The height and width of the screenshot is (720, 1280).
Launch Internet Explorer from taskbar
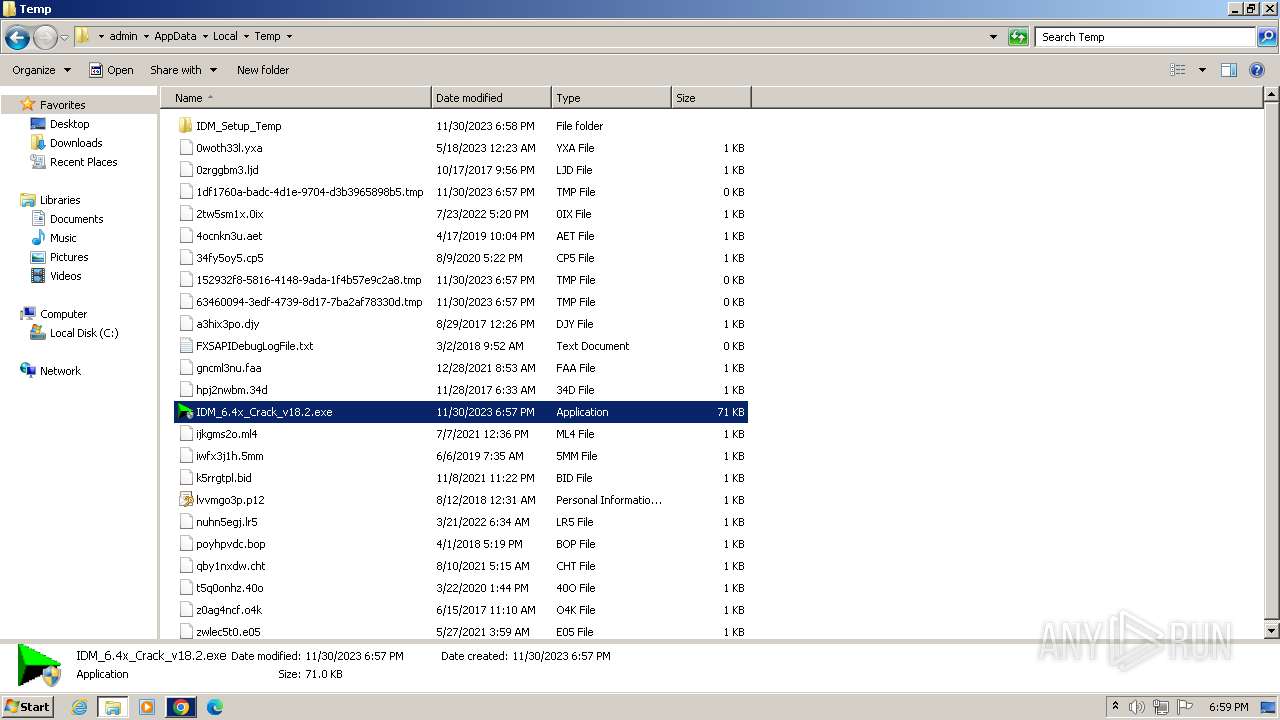click(x=80, y=707)
